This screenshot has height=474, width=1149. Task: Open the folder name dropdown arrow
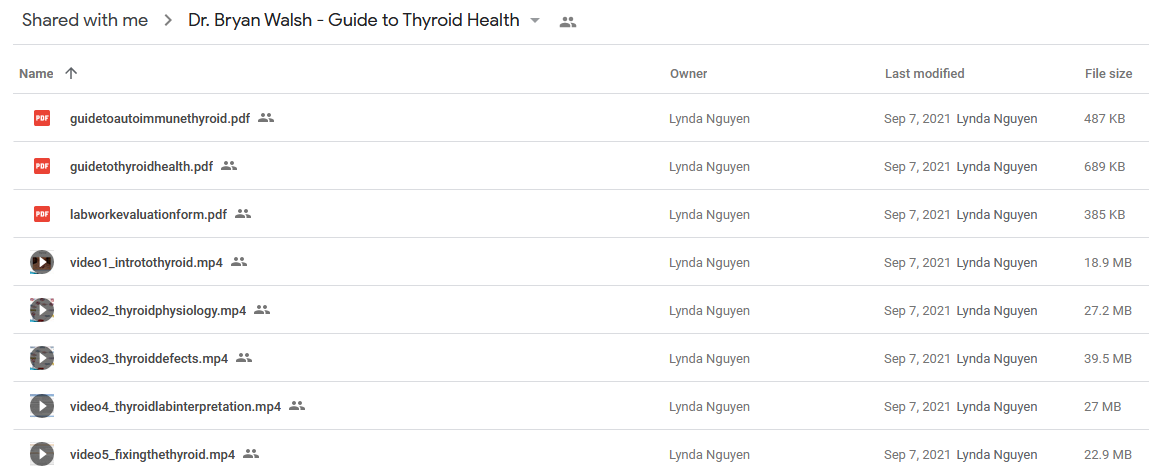pos(535,21)
